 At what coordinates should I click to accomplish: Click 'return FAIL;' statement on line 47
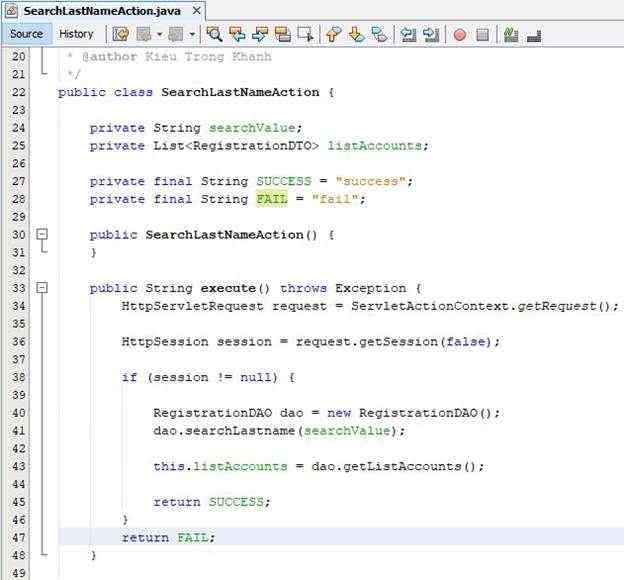point(169,537)
